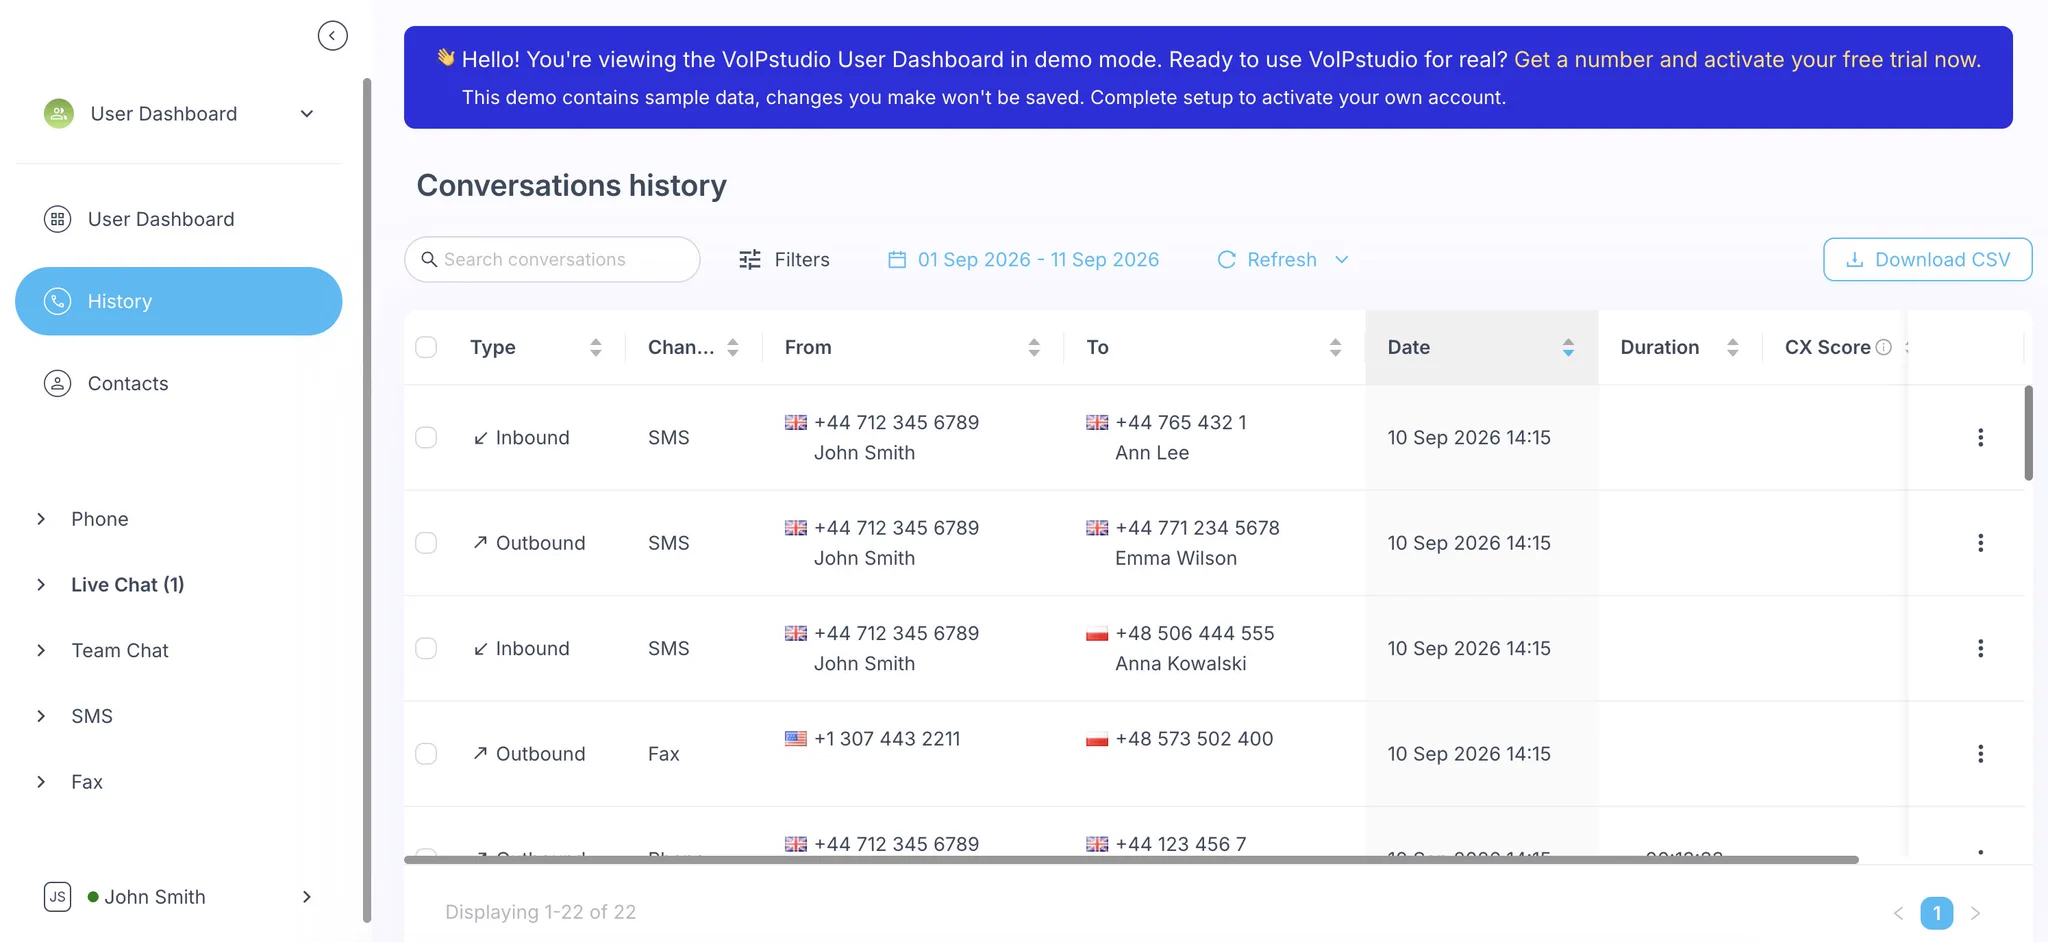
Task: Click the Filters button
Action: (x=784, y=259)
